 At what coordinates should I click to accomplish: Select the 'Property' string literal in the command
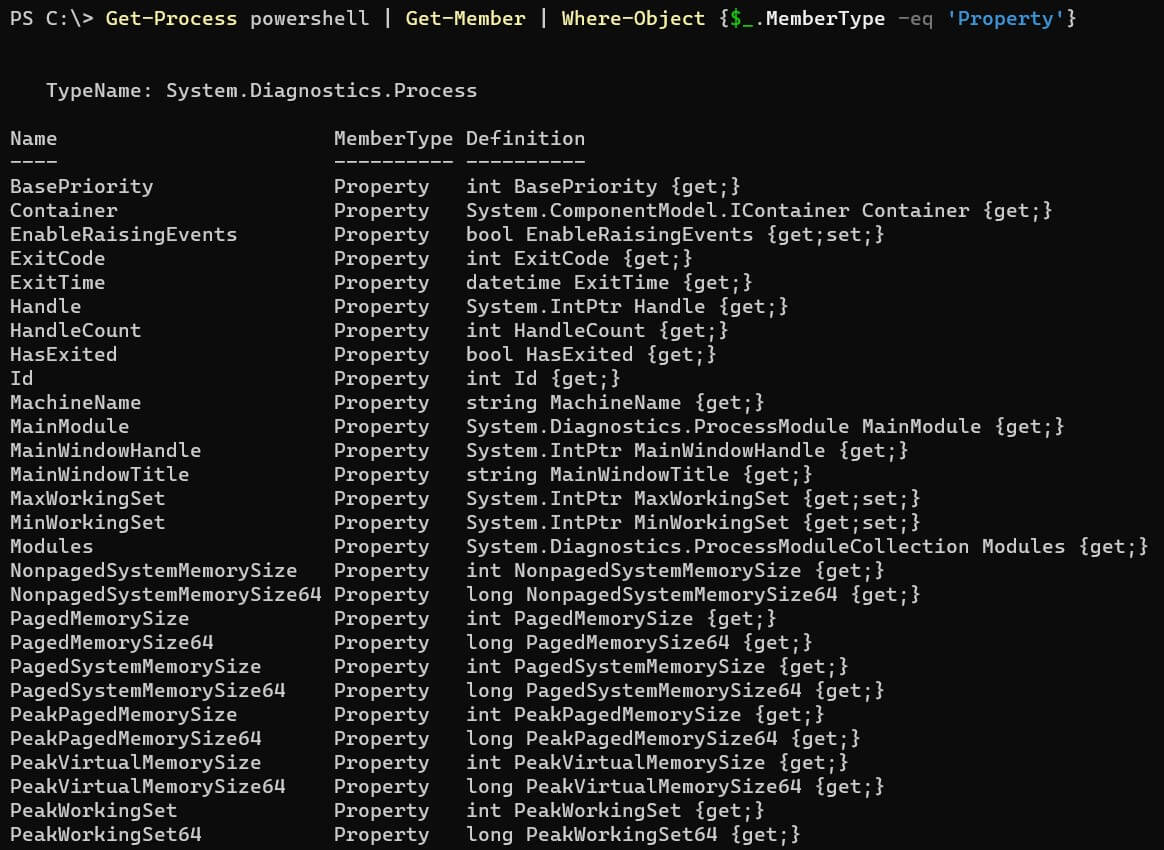1008,18
